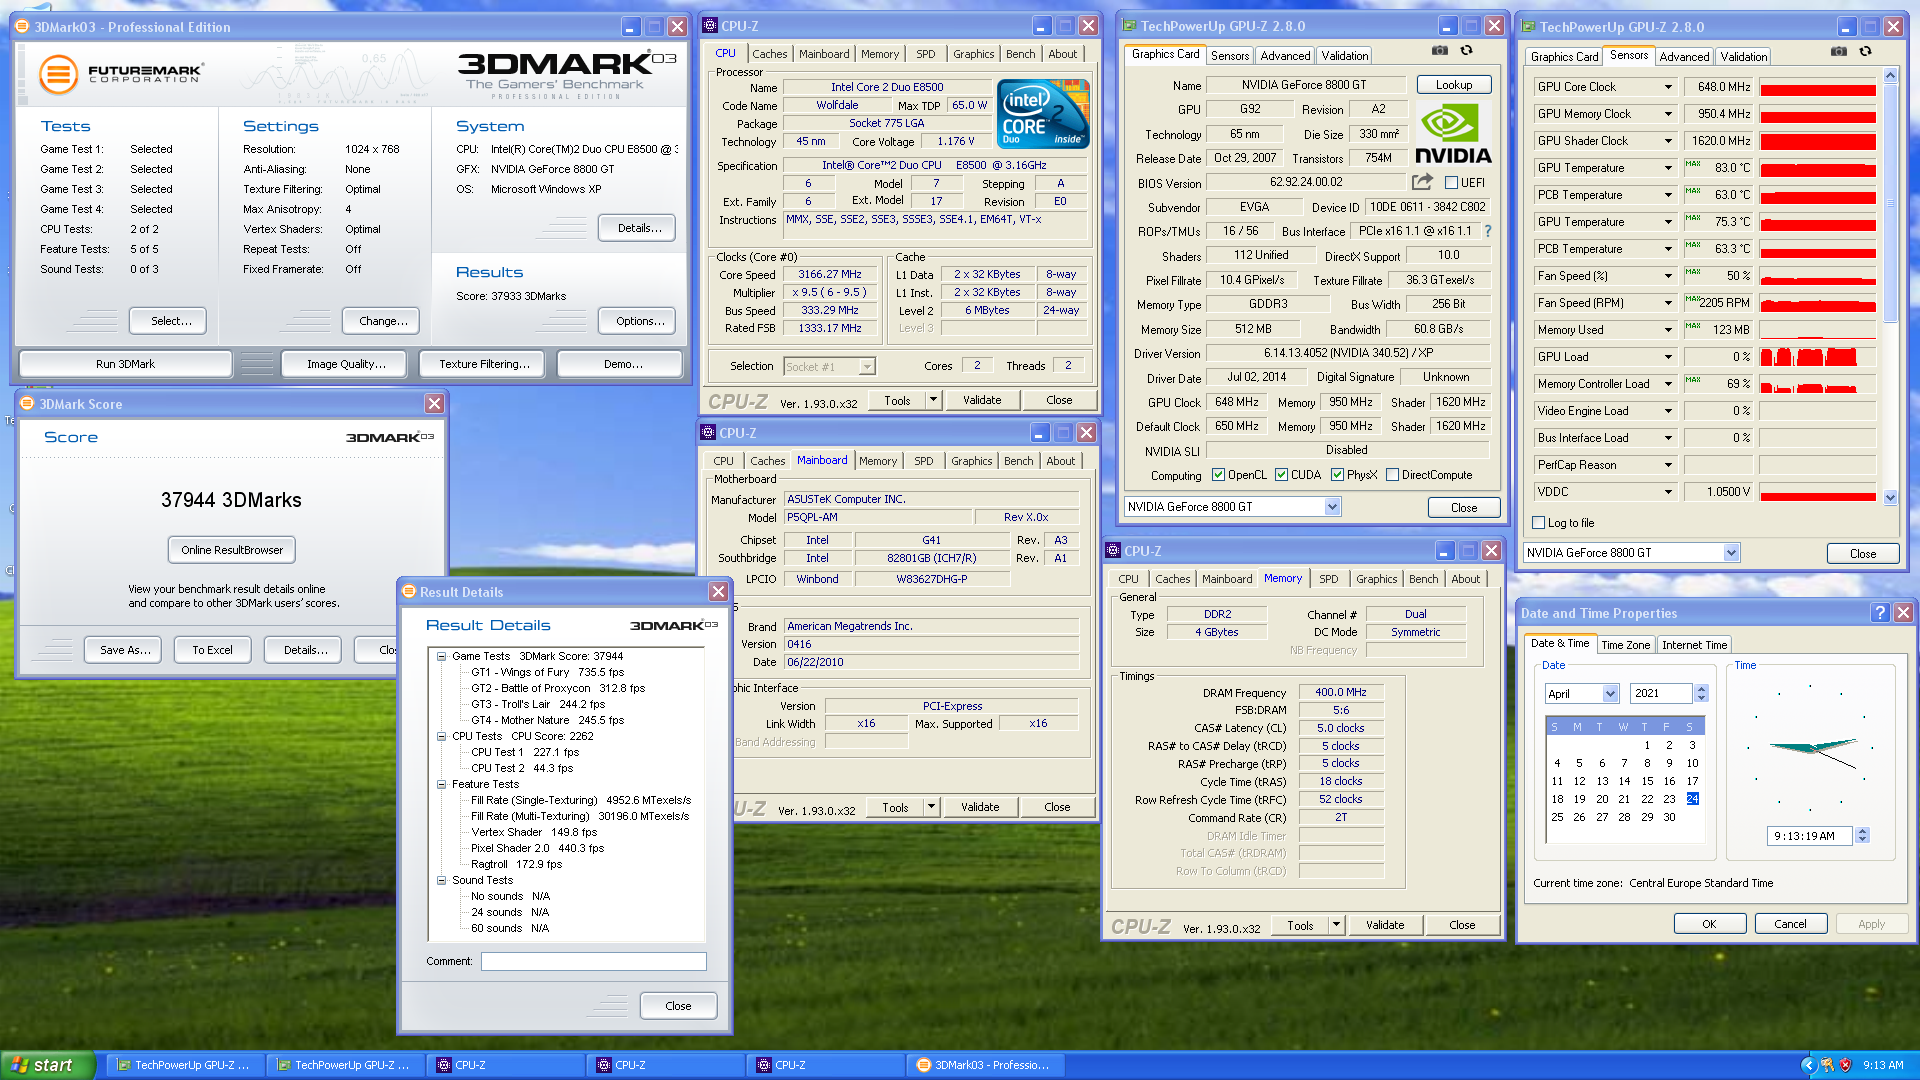Click the year spinner up arrow
The height and width of the screenshot is (1080, 1920).
[1702, 689]
